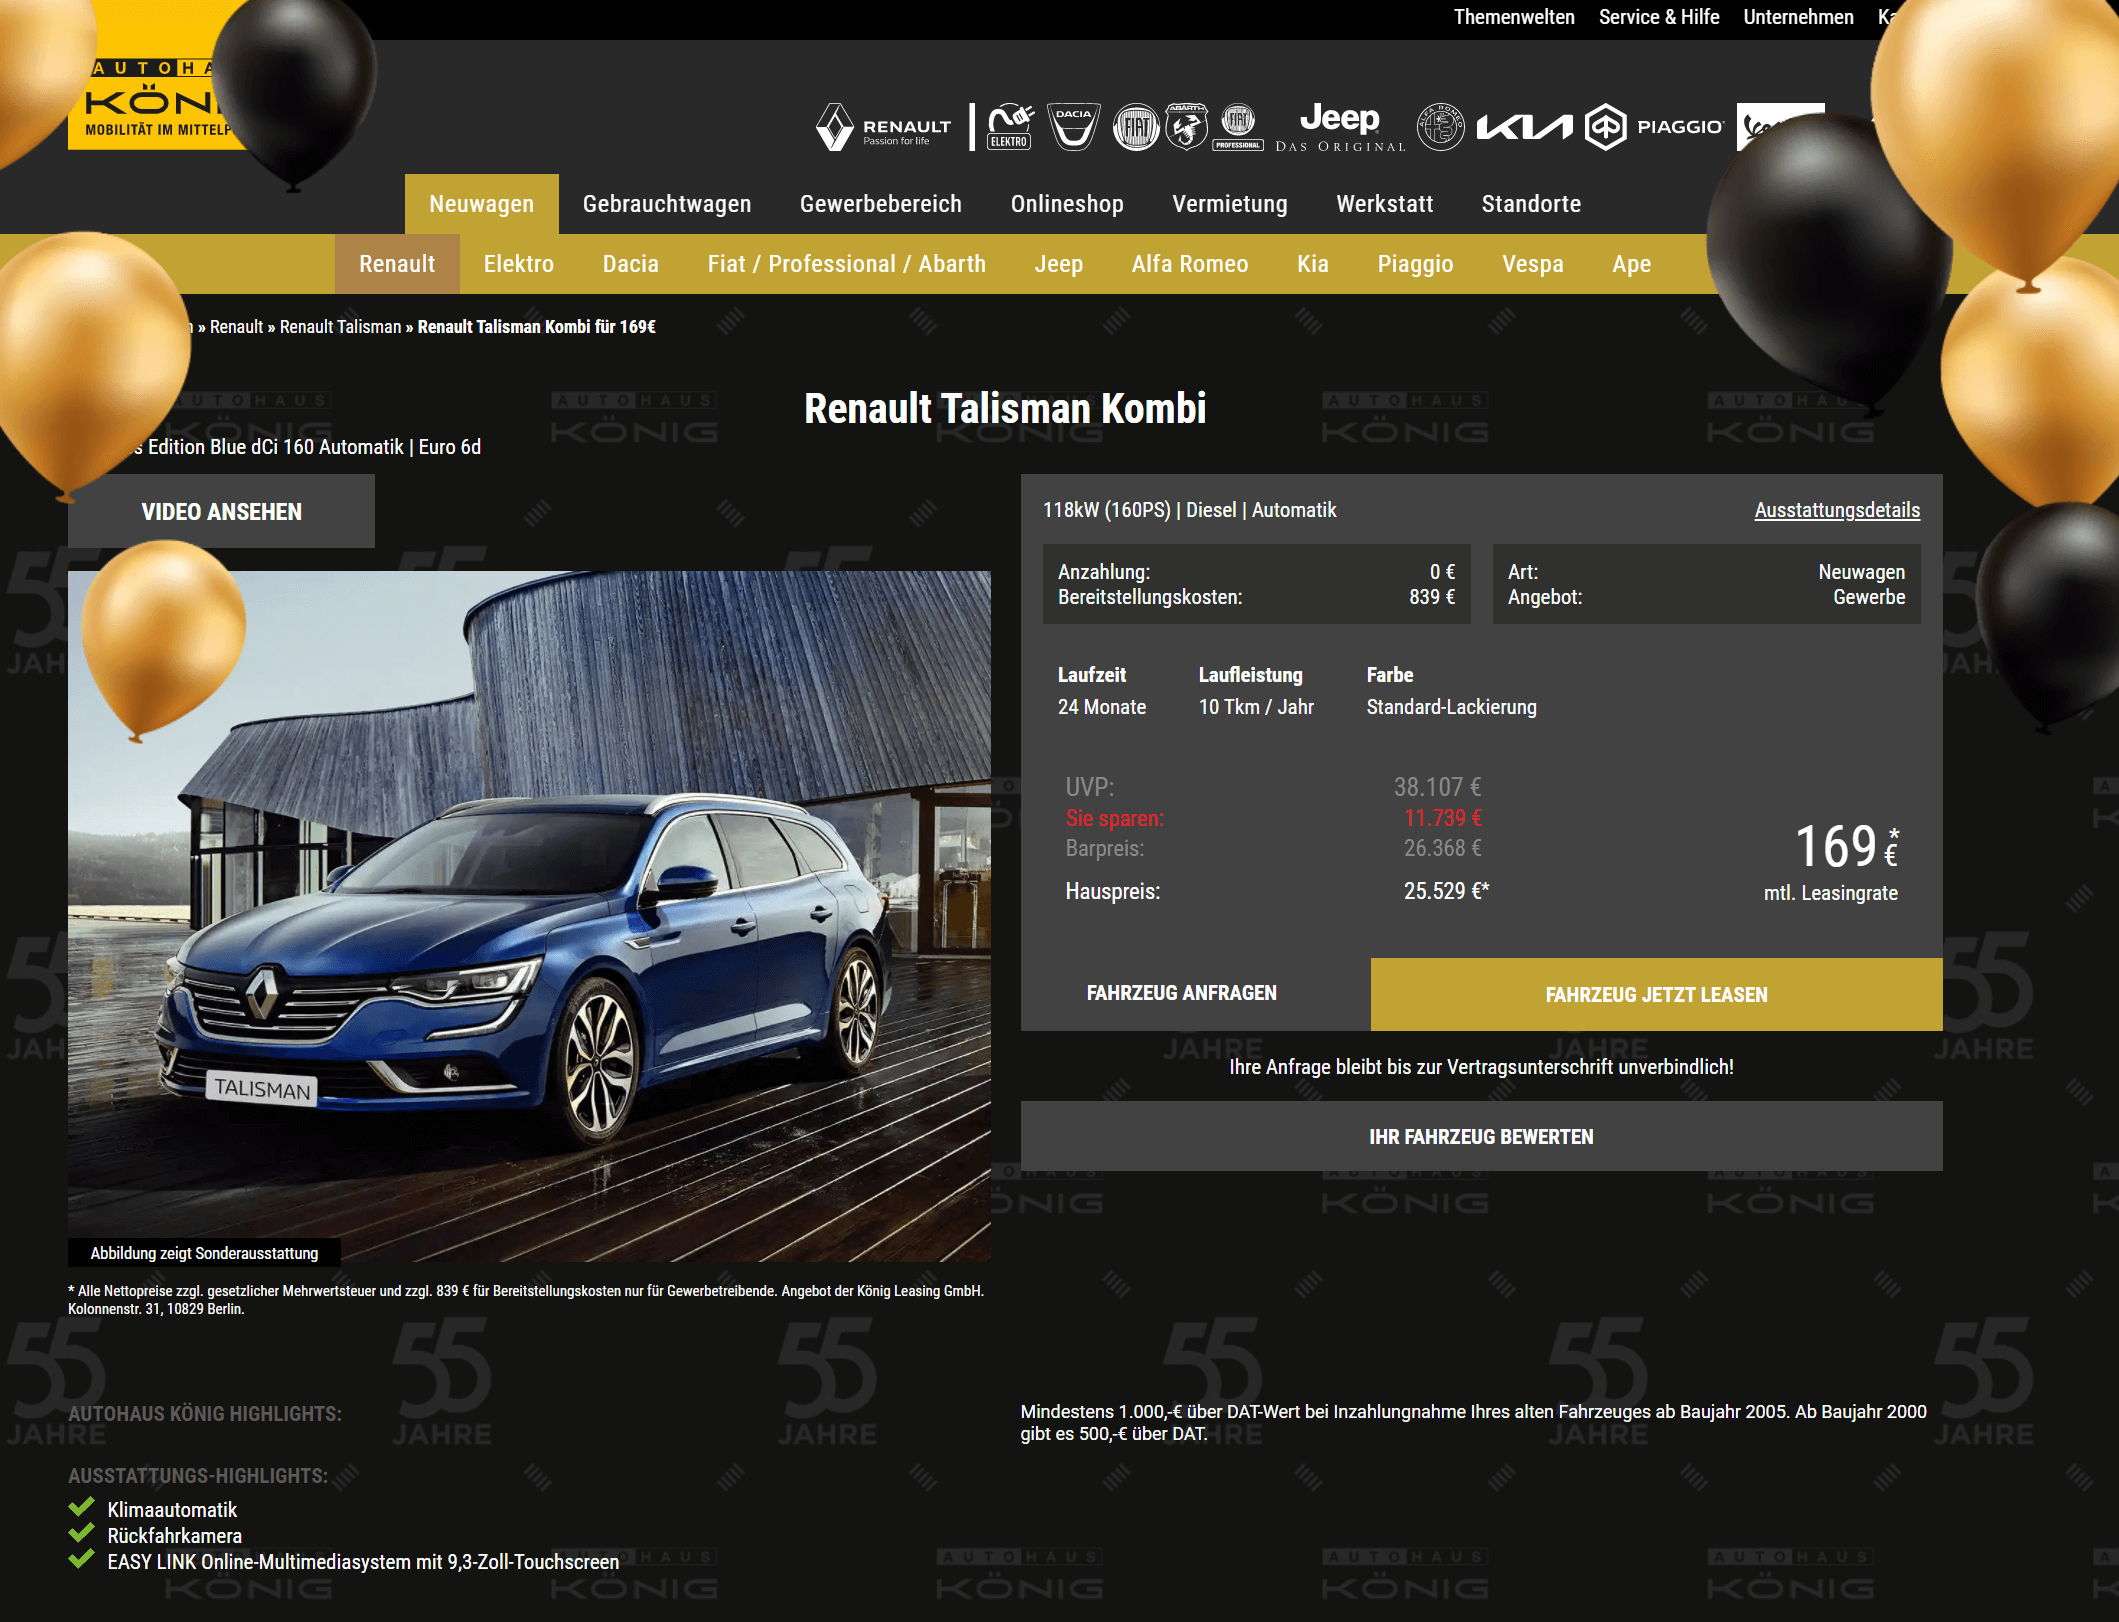Choose Alfa Romeo in brand bar
The height and width of the screenshot is (1622, 2119).
(x=1190, y=264)
